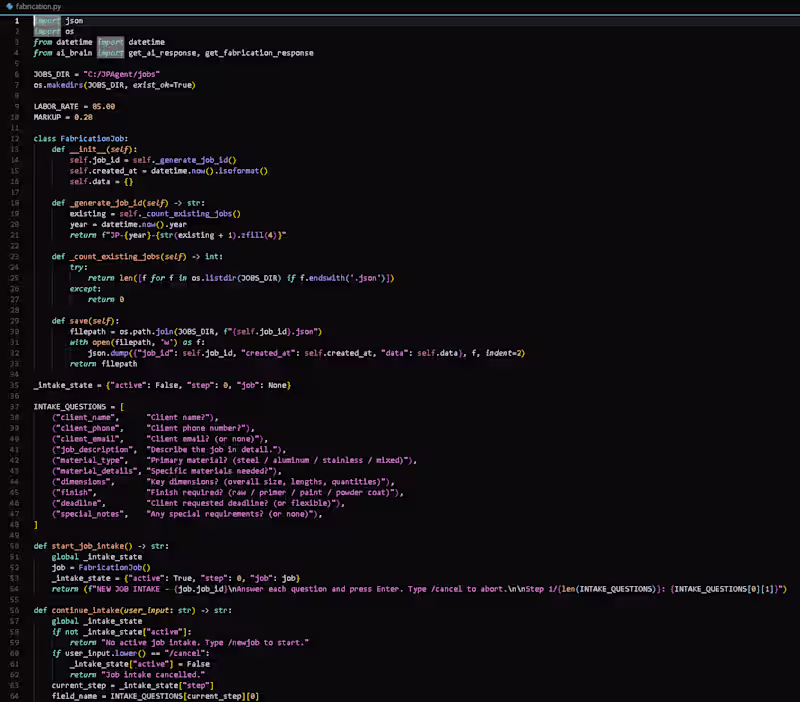Click the 'self.data = {}' line

click(101, 182)
